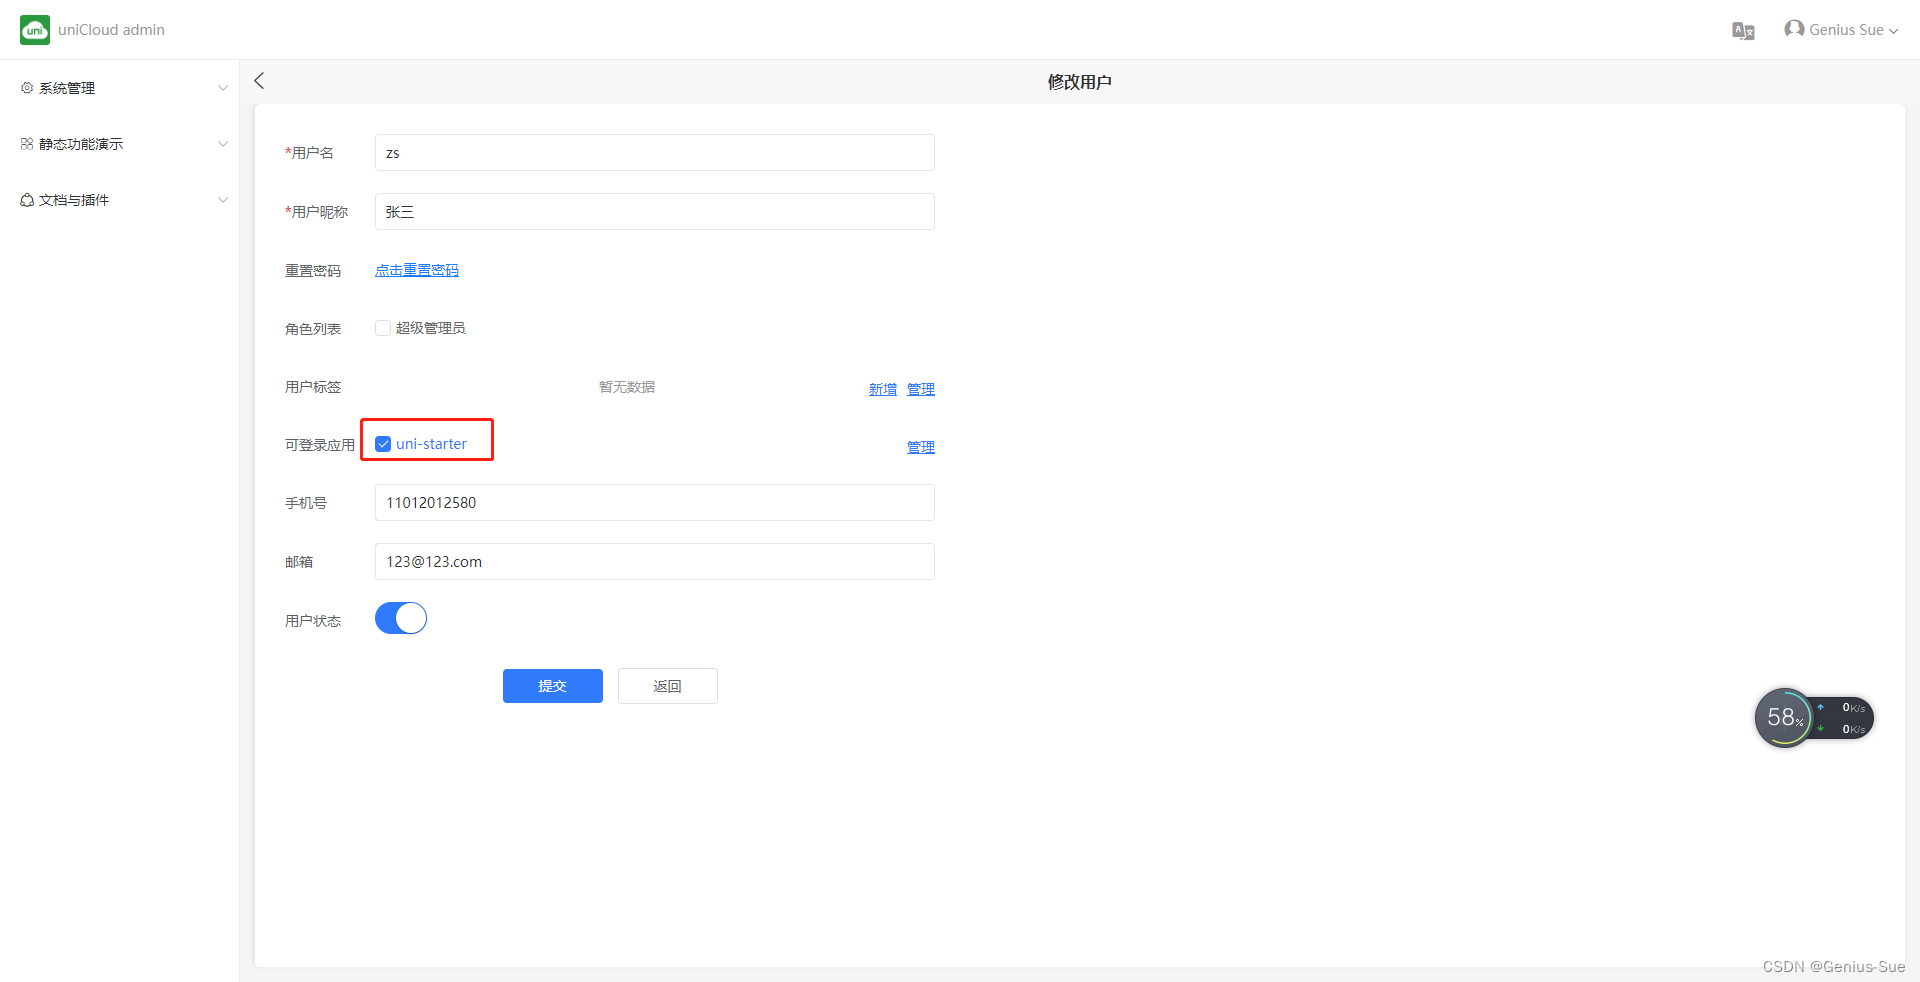The height and width of the screenshot is (982, 1920).
Task: Uncheck the uni-starter app checkbox
Action: [383, 444]
